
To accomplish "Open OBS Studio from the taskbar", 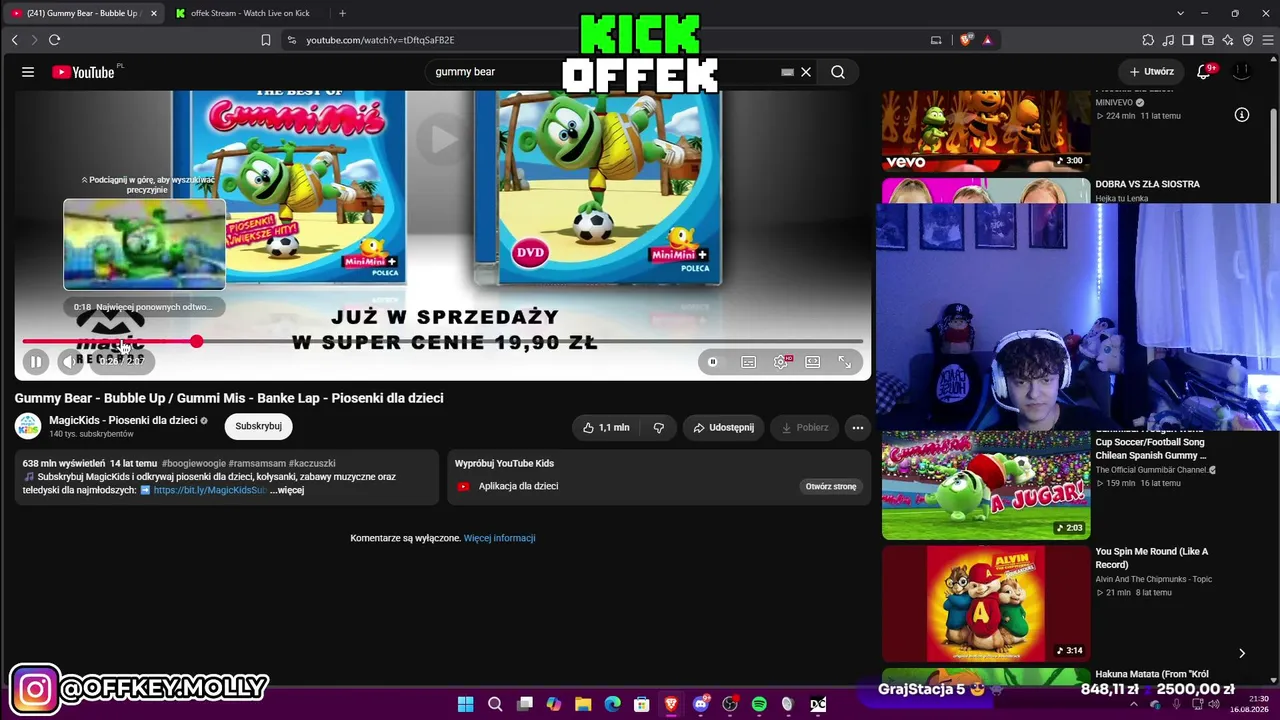I will click(x=730, y=704).
